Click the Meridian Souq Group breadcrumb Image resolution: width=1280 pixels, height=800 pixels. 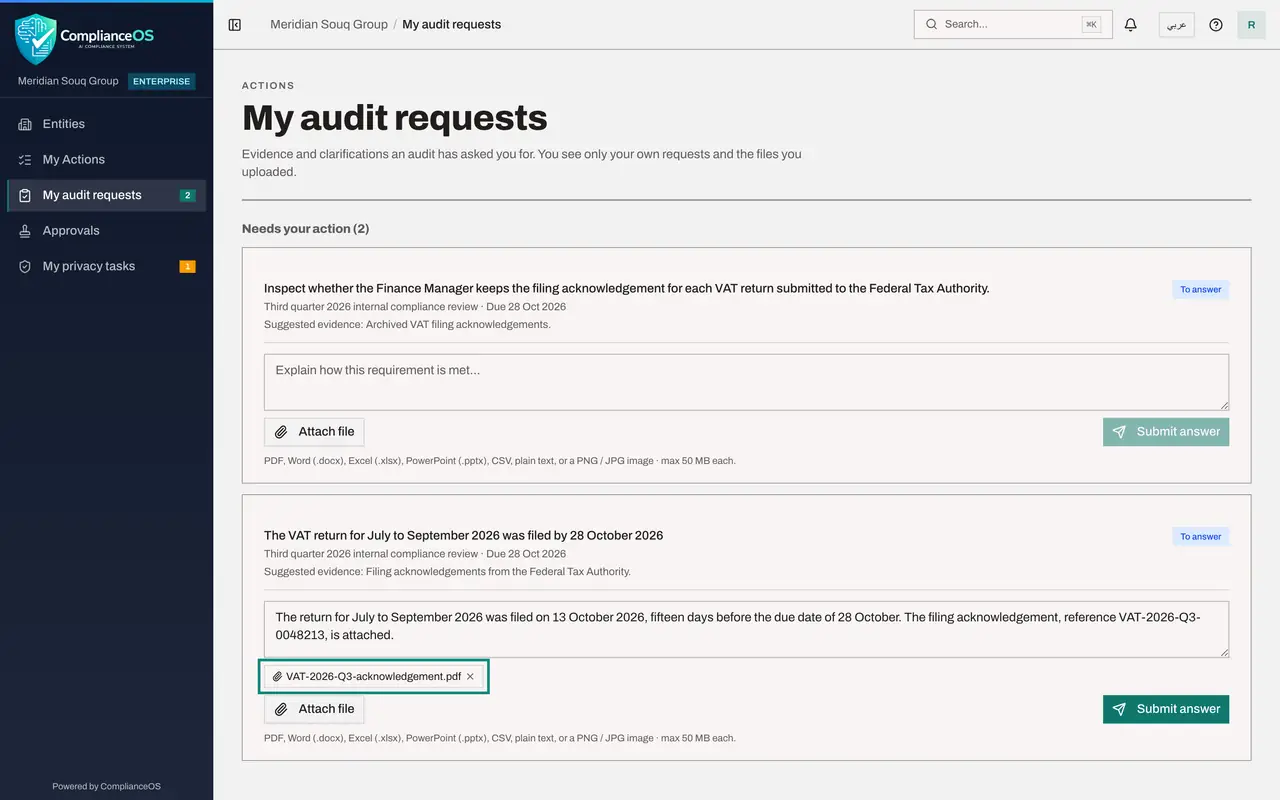coord(329,24)
